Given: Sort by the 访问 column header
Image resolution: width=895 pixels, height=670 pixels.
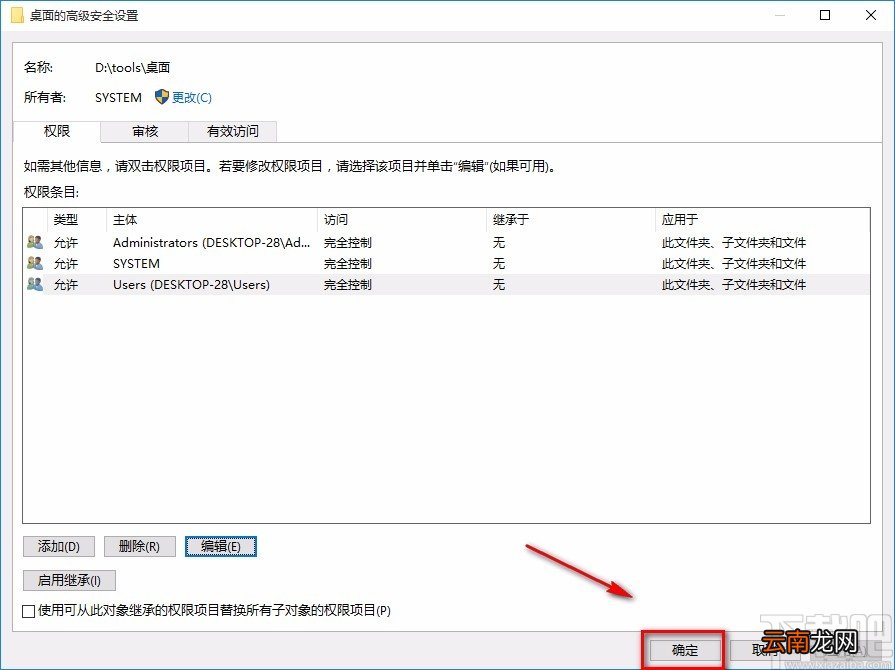Looking at the screenshot, I should pos(402,220).
